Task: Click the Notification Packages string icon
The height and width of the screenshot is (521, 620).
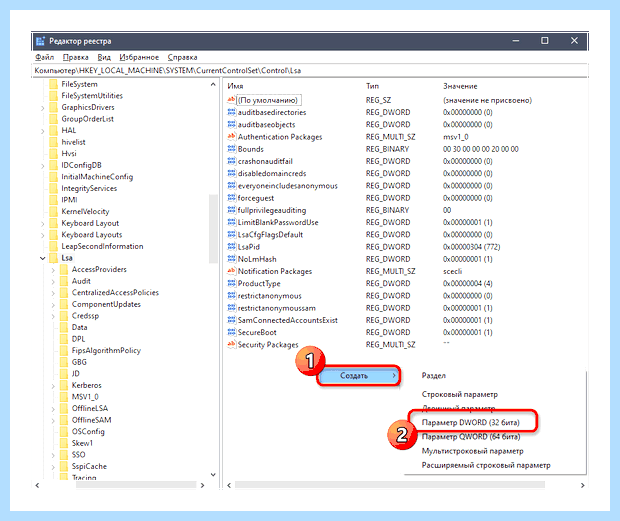Action: click(x=231, y=272)
